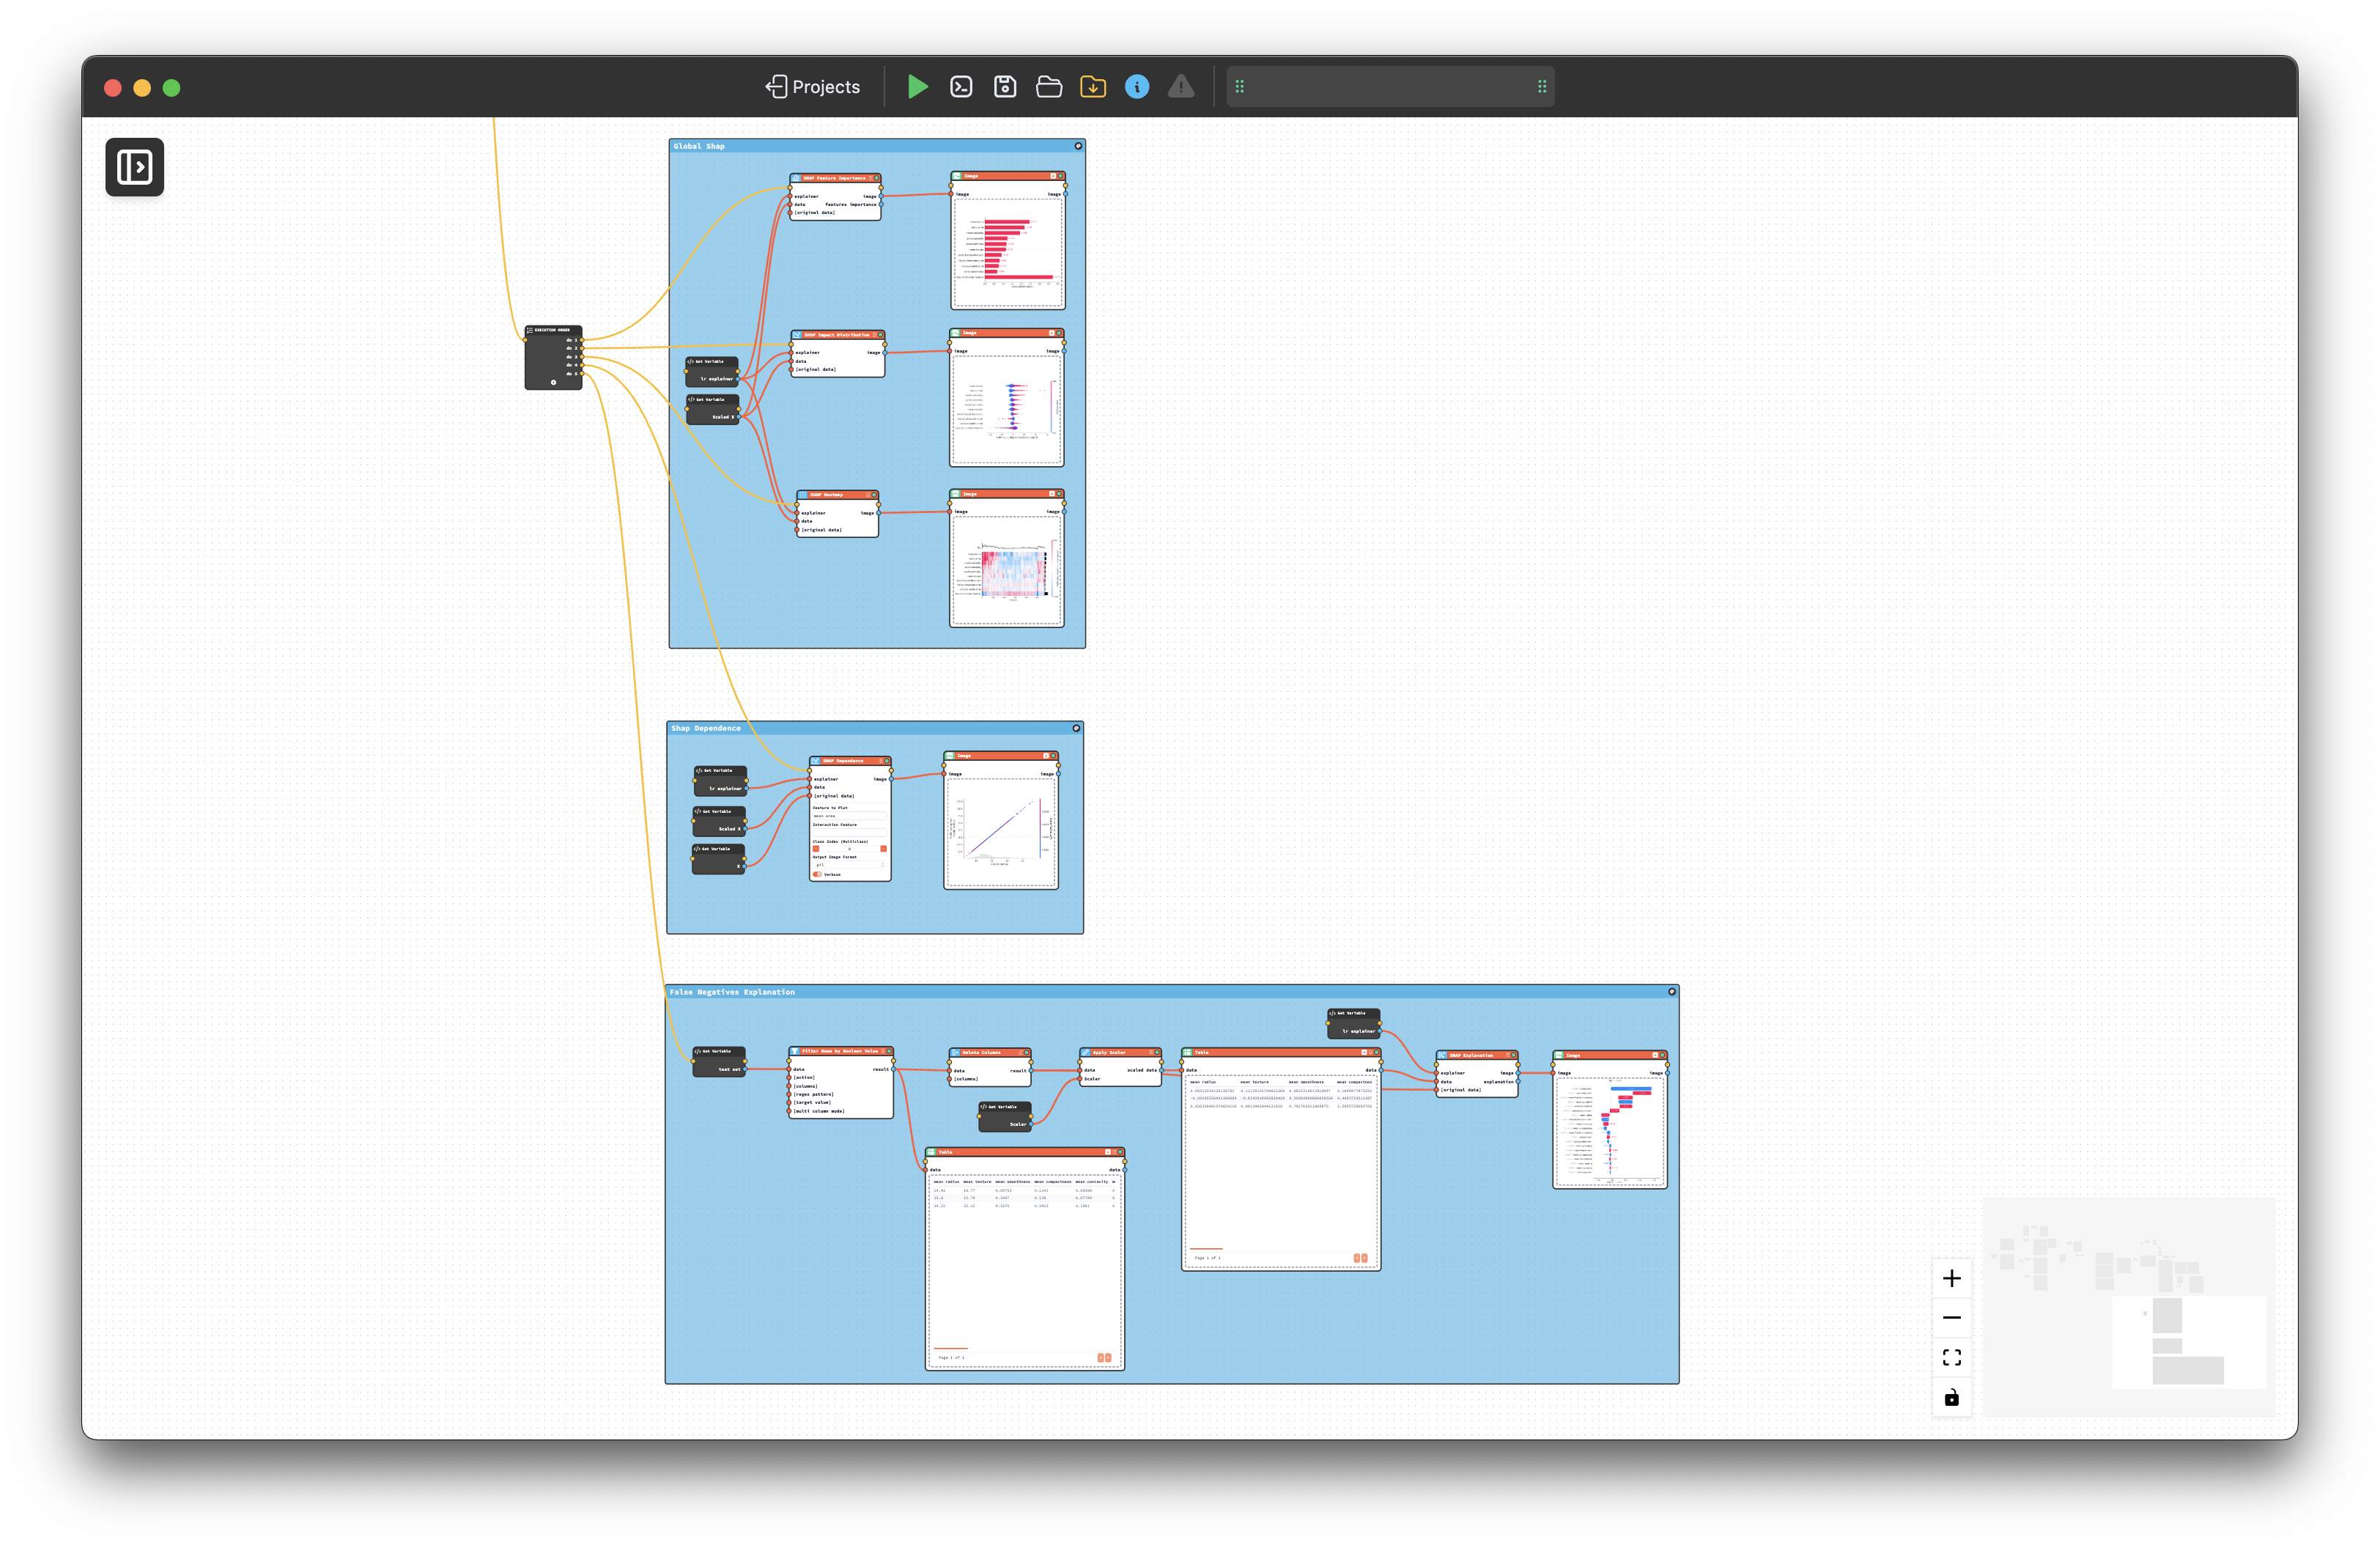Viewport: 2380px width, 1548px height.
Task: Open a project with the folder icon
Action: coord(1048,87)
